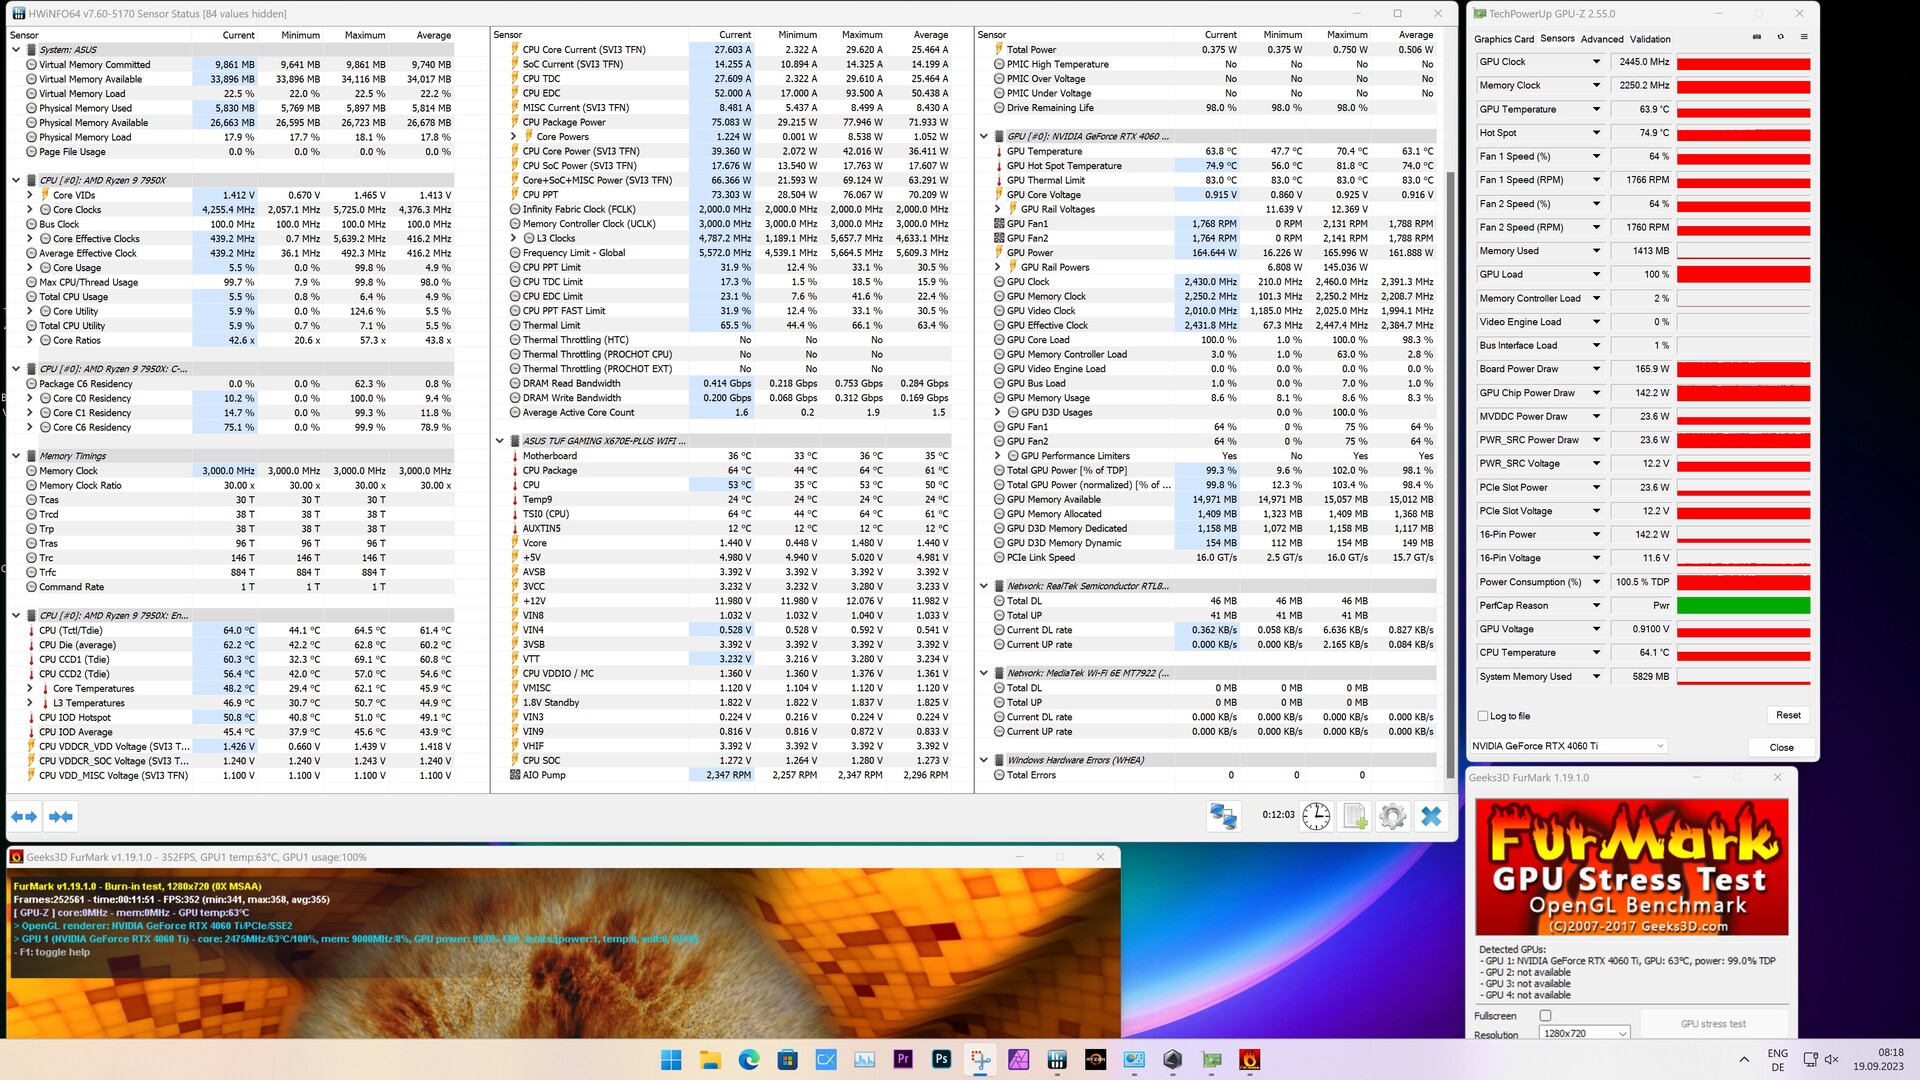
Task: Collapse the Memory Timings tree section
Action: point(16,456)
